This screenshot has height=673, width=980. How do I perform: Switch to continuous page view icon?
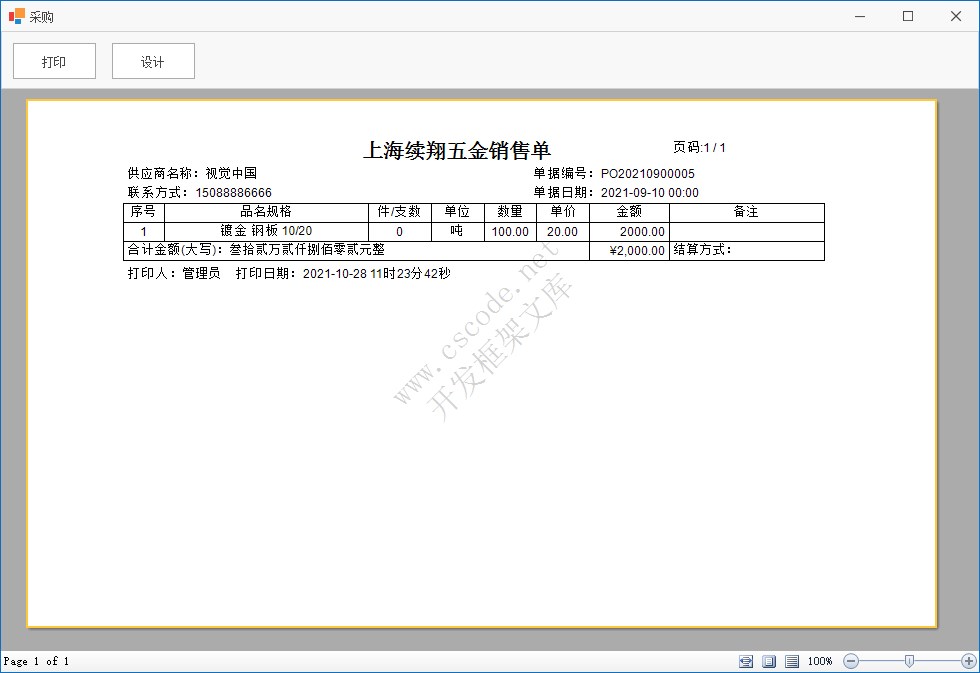[792, 661]
